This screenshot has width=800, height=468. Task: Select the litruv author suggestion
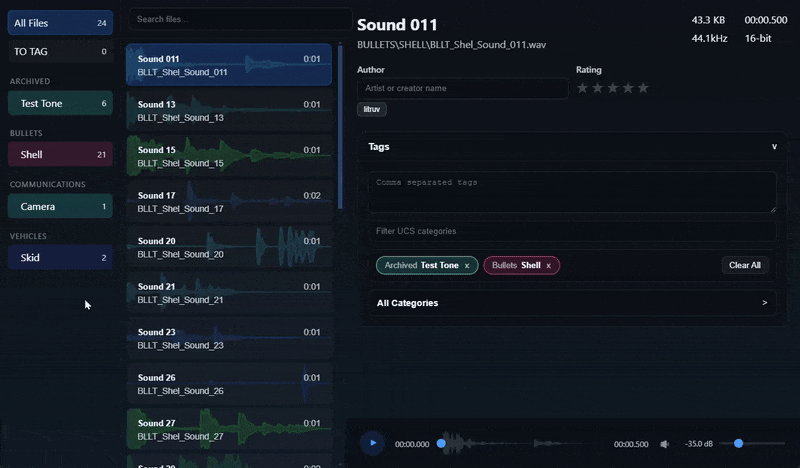click(372, 109)
